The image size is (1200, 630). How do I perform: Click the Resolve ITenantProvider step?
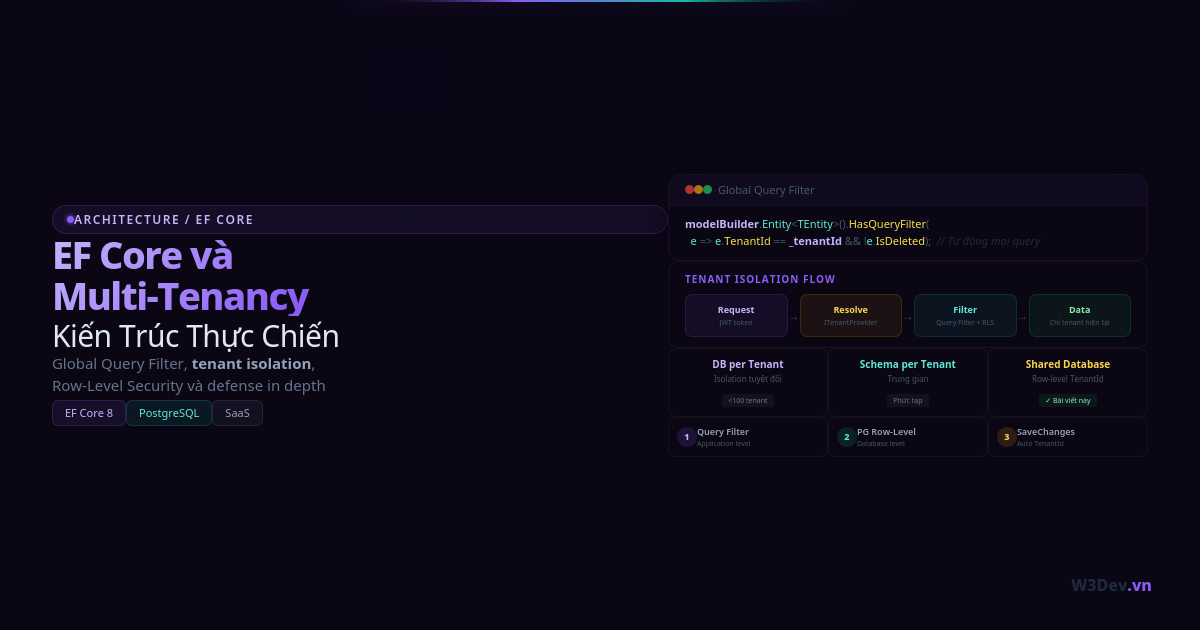tap(850, 316)
